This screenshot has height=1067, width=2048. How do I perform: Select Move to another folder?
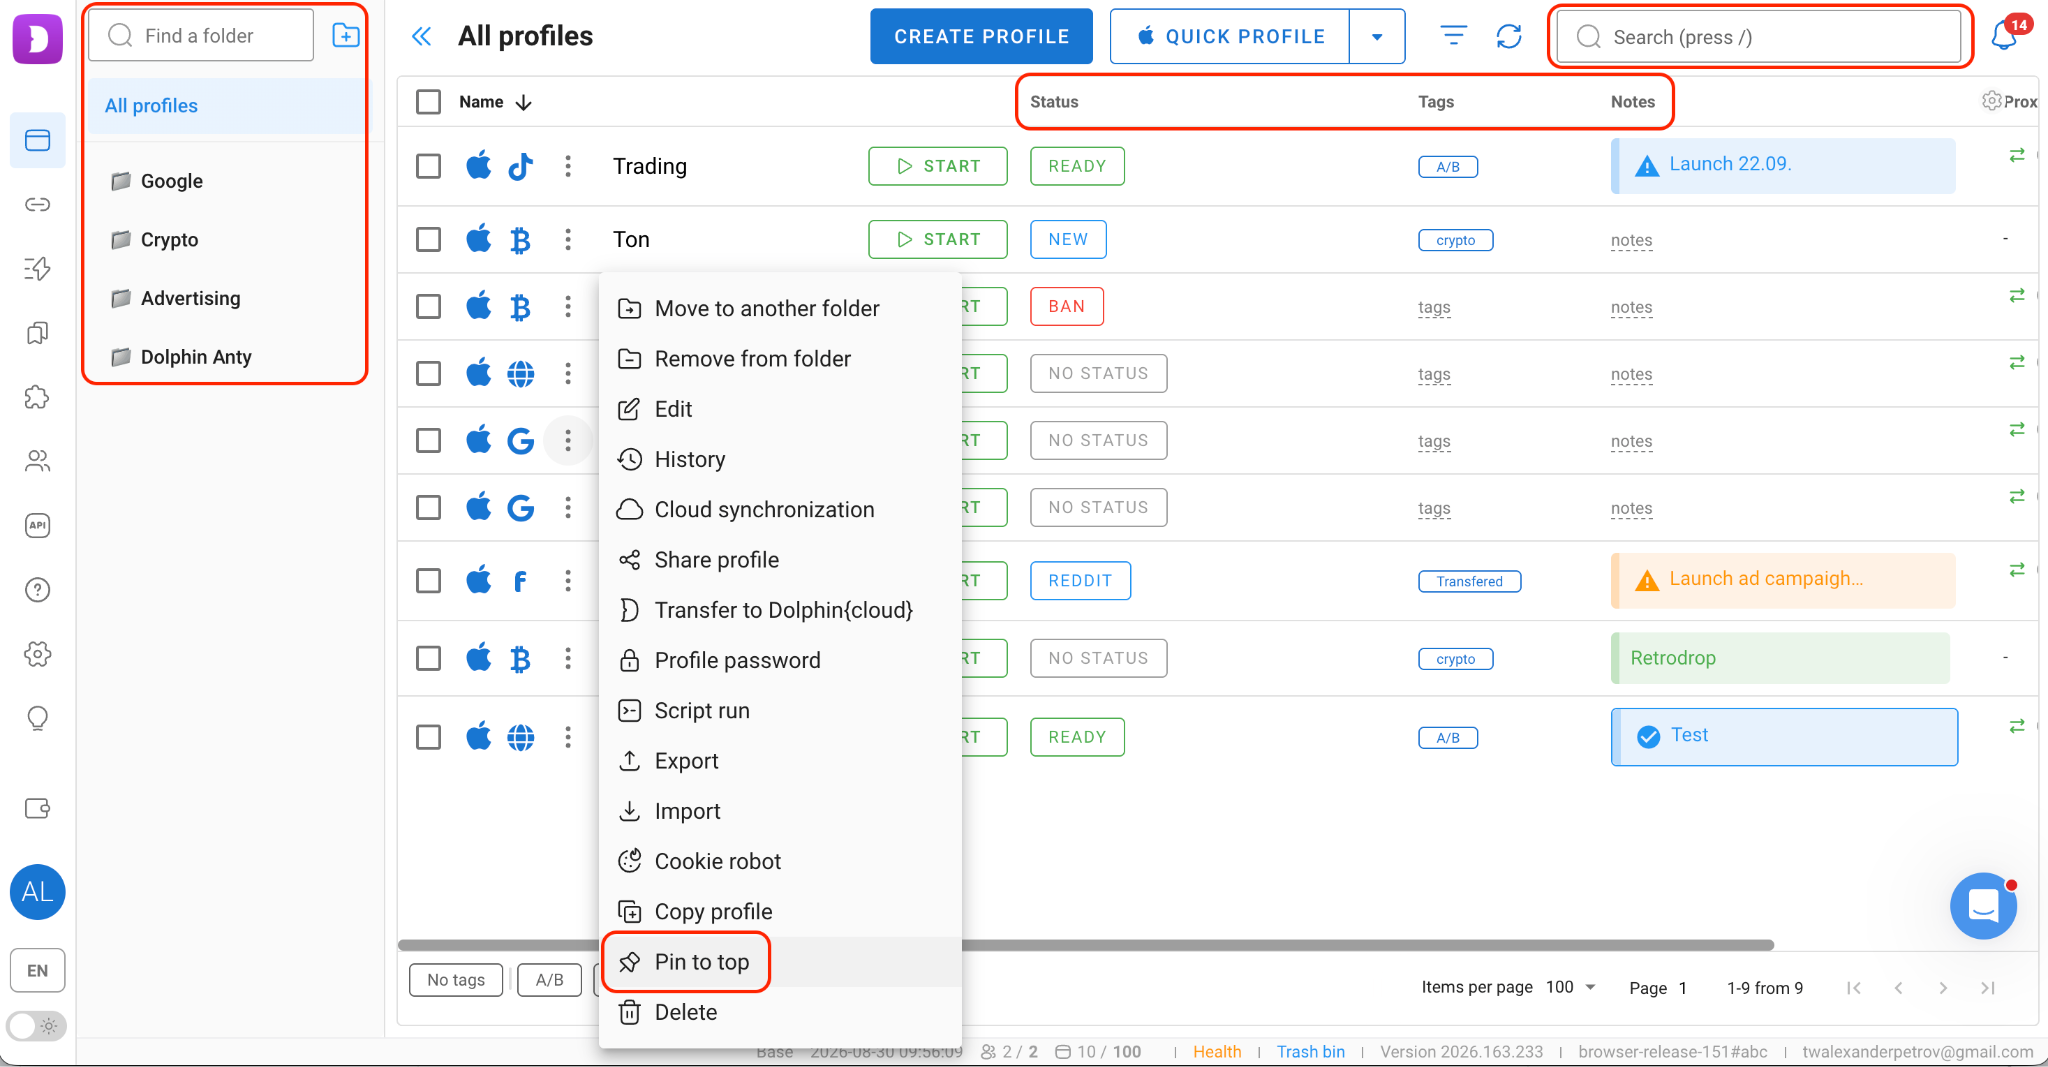click(x=781, y=308)
